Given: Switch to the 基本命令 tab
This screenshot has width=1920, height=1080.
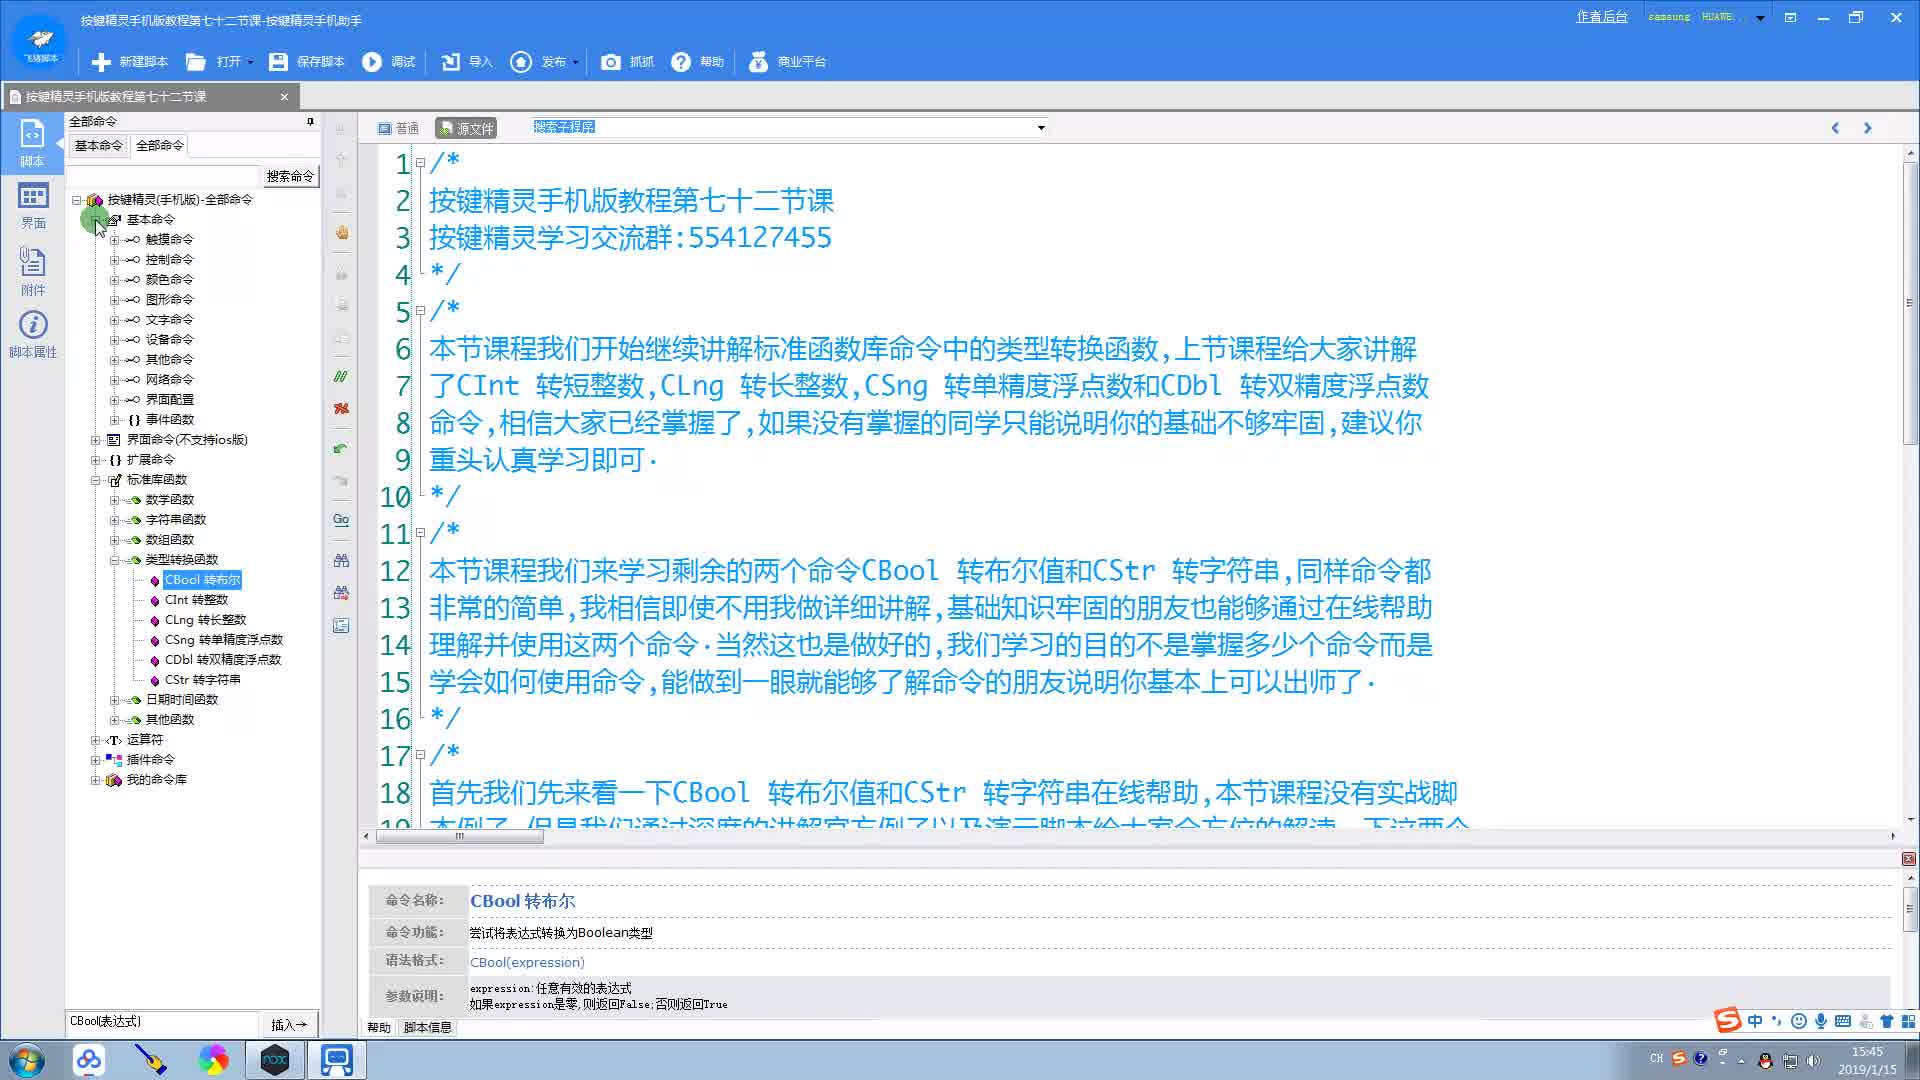Looking at the screenshot, I should click(x=98, y=146).
